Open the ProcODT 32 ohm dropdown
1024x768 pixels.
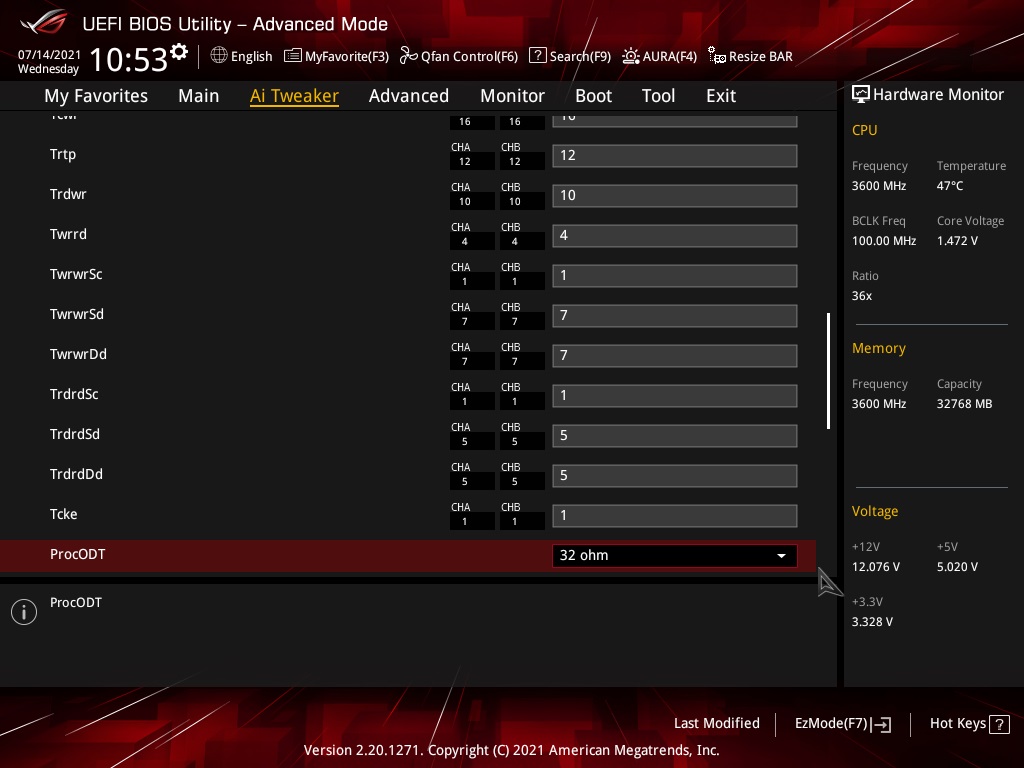pos(675,555)
